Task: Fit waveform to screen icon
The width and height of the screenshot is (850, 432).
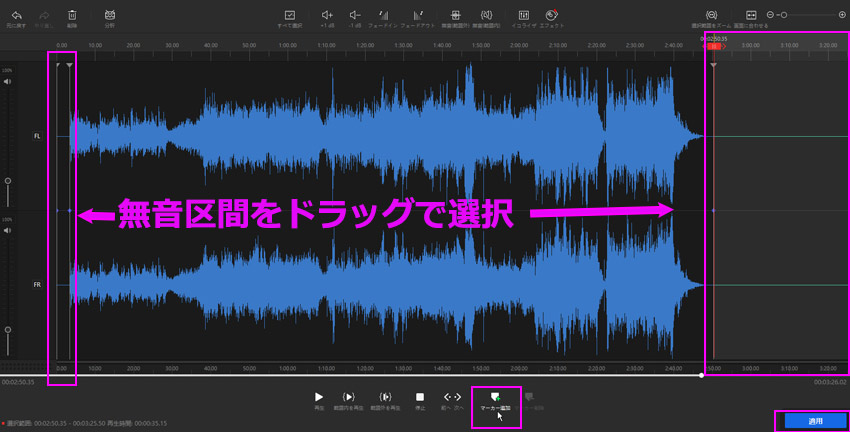Action: tap(751, 15)
